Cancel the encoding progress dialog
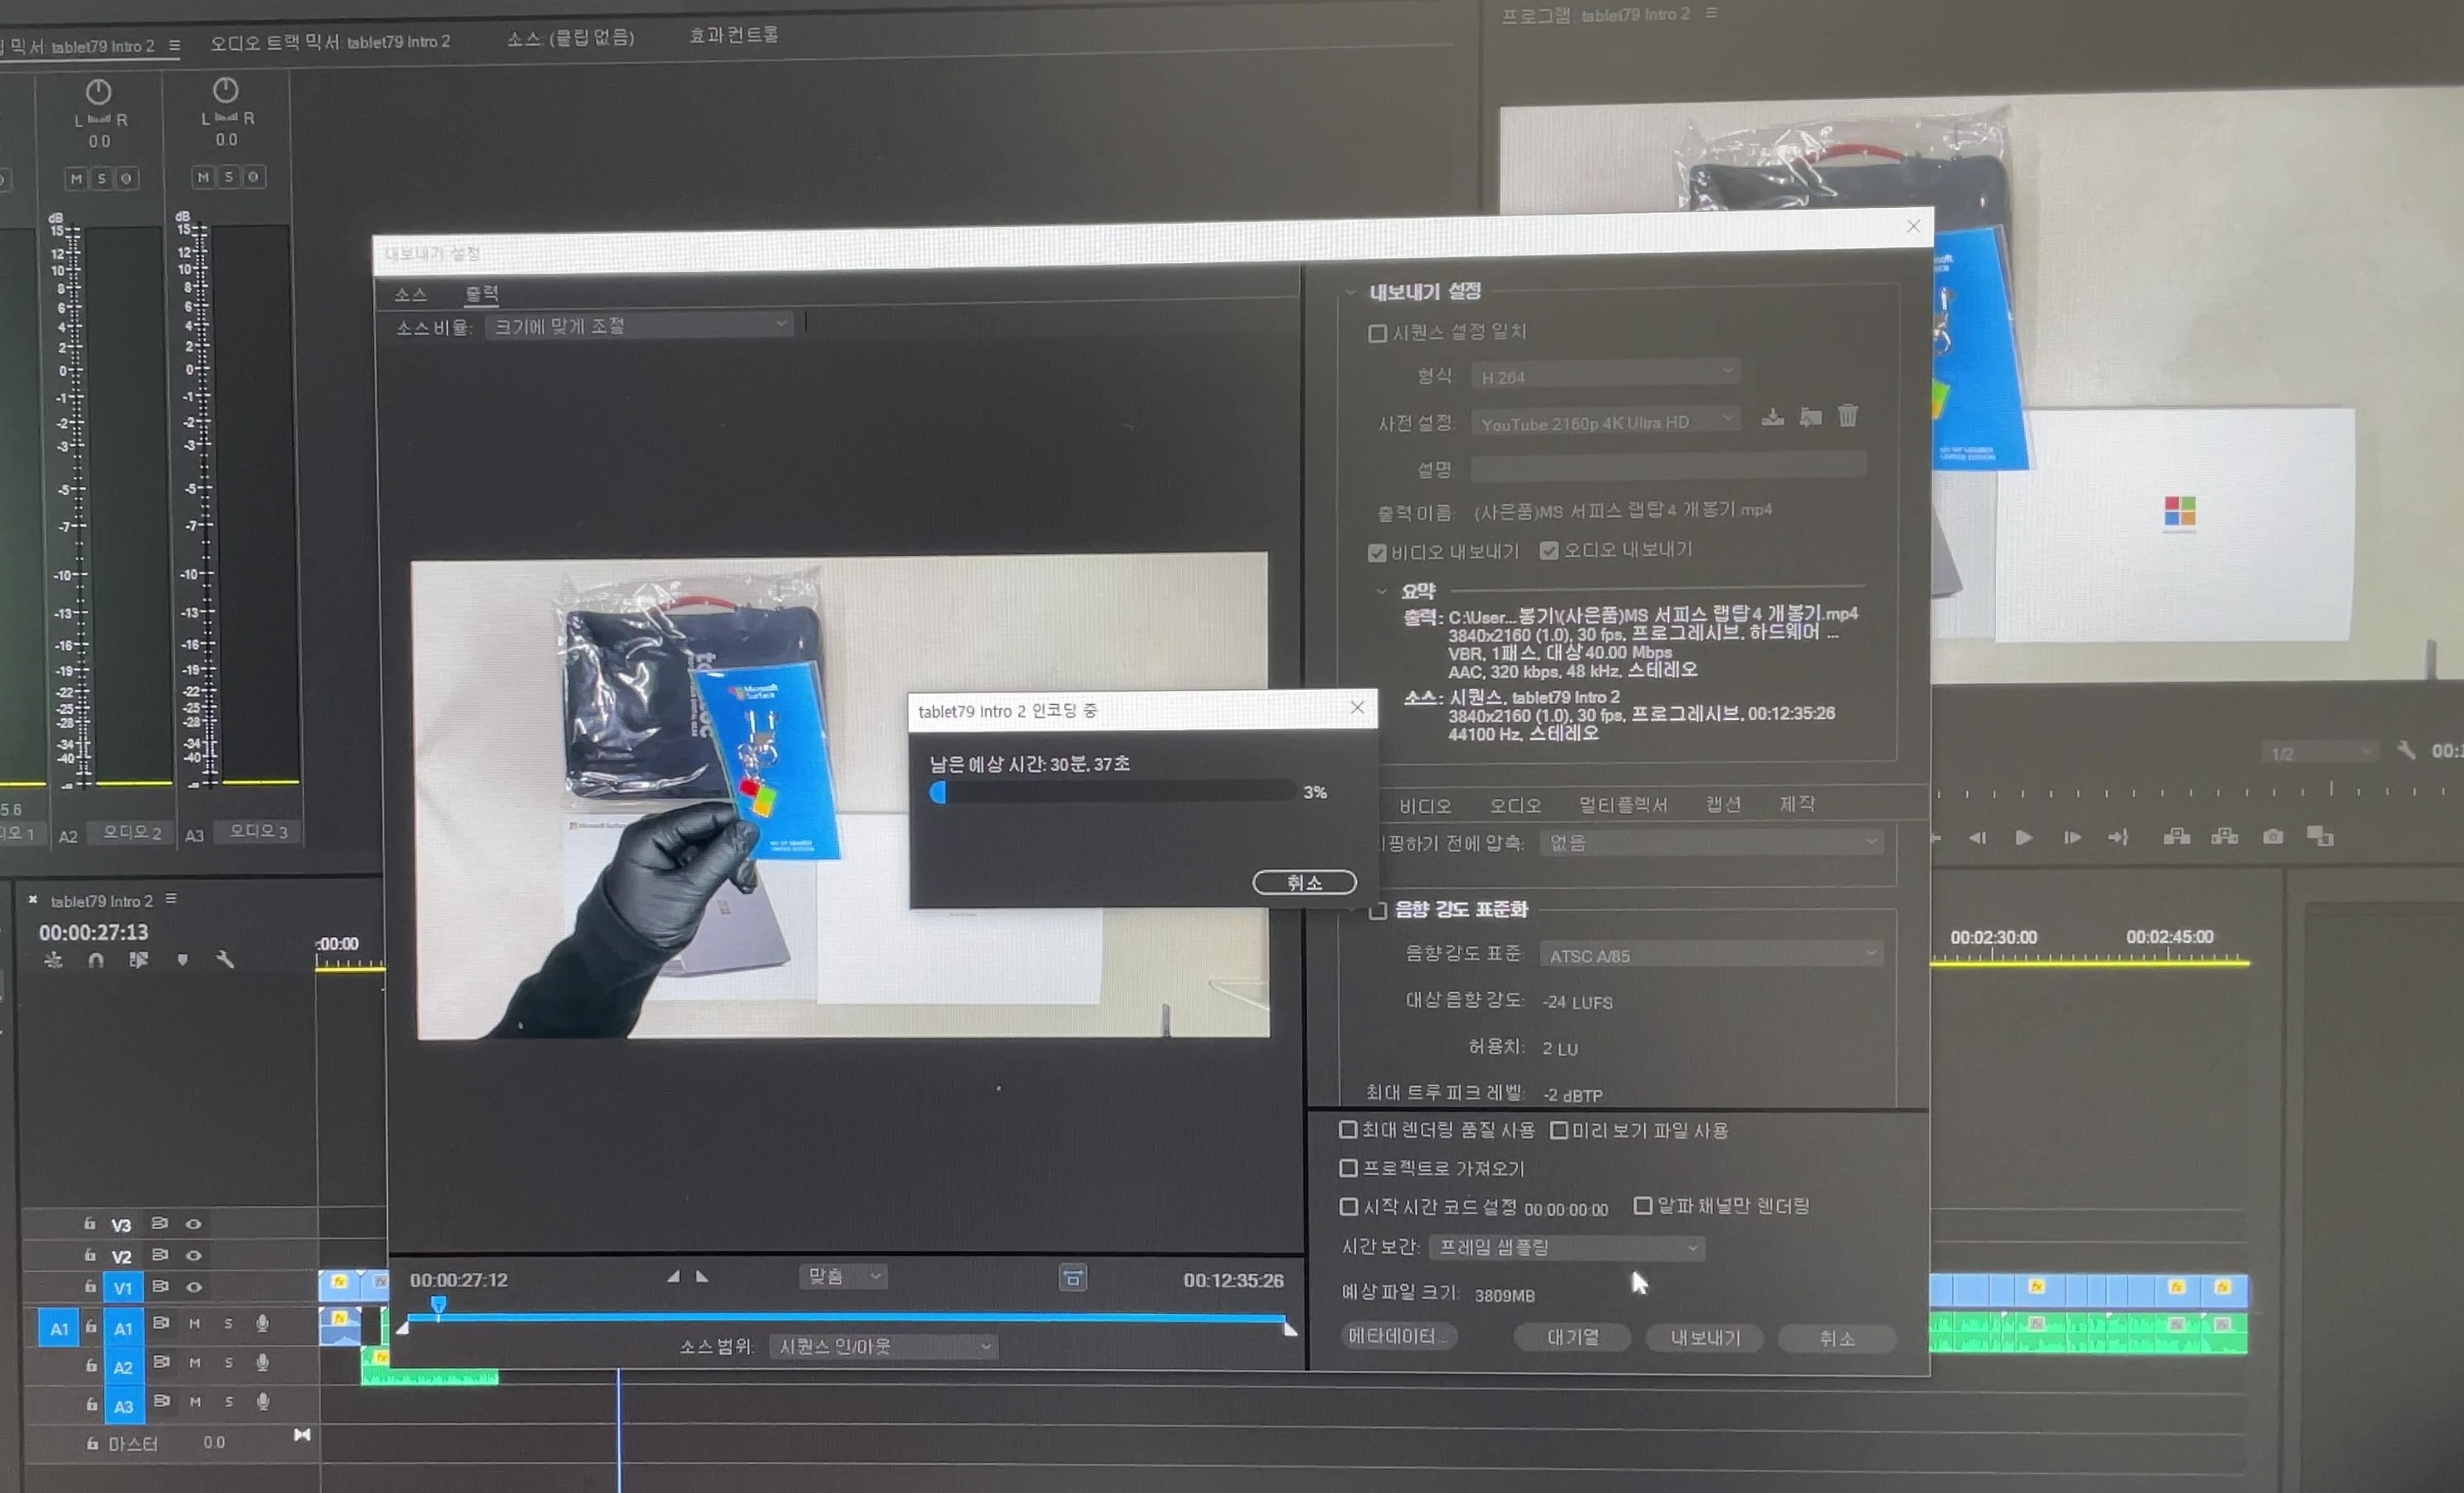2464x1493 pixels. 1304,882
